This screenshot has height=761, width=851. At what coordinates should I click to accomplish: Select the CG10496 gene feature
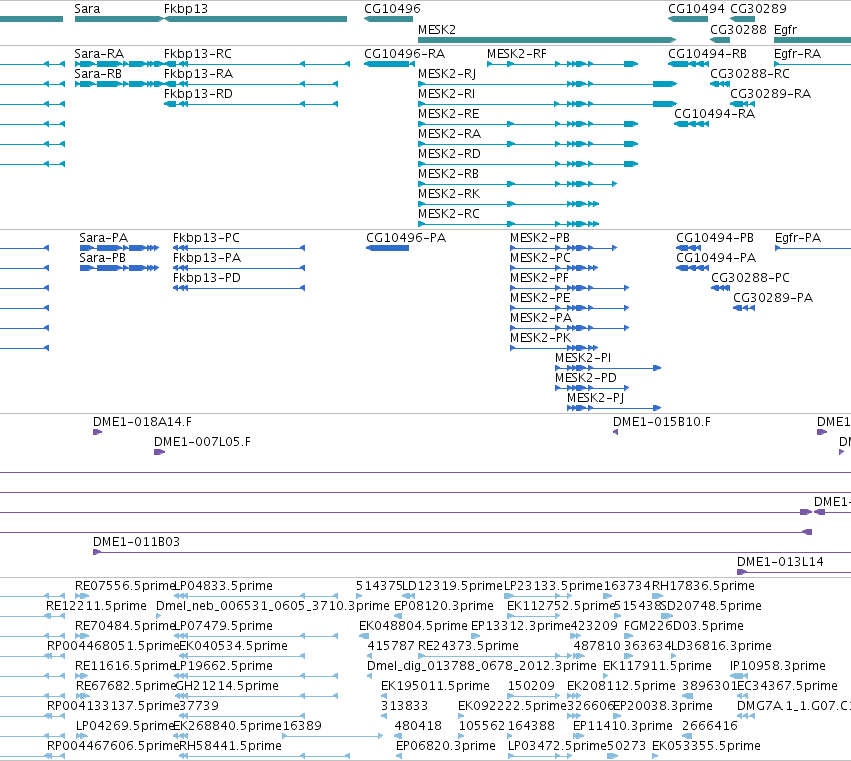388,19
